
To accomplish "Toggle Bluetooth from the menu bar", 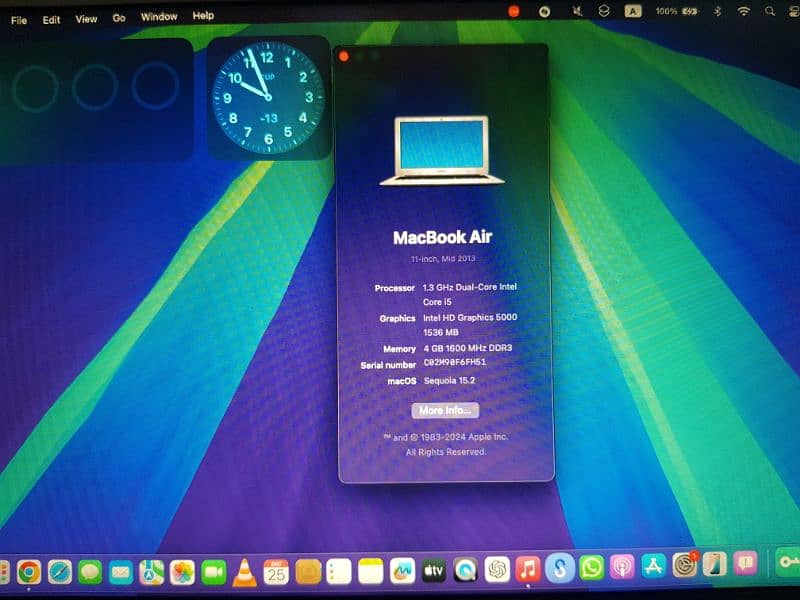I will (x=716, y=11).
